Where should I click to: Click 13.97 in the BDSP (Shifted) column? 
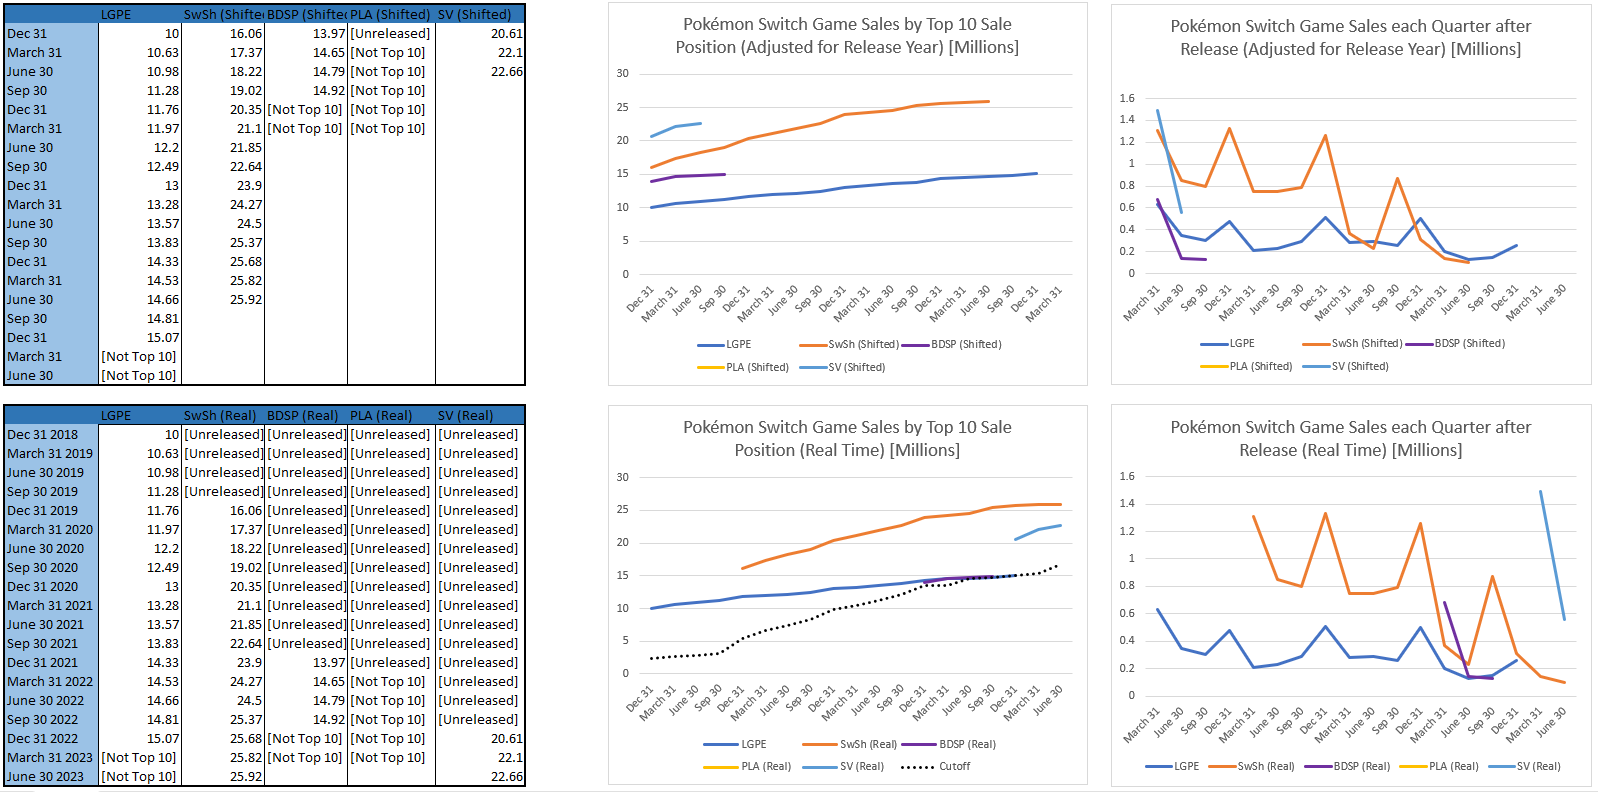(x=329, y=33)
